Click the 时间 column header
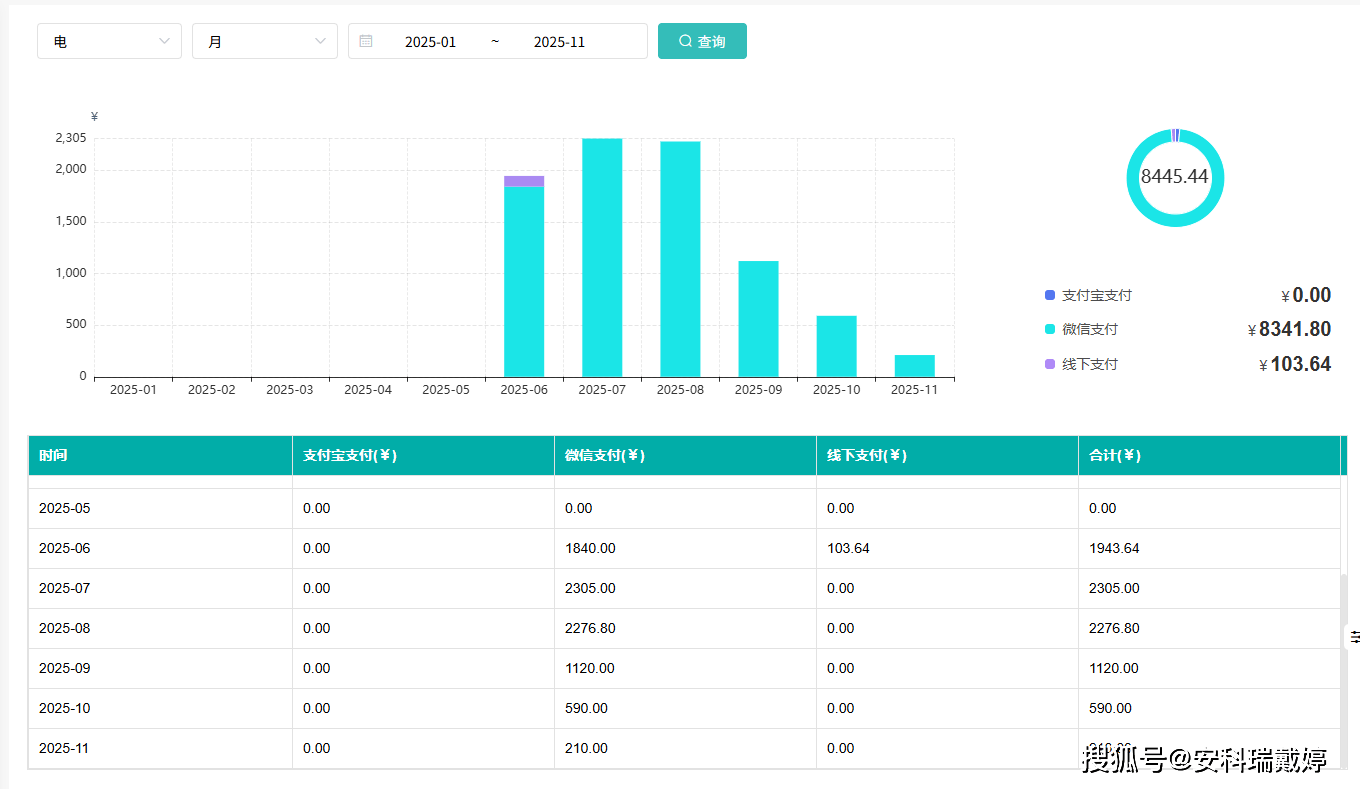The height and width of the screenshot is (789, 1360). tap(160, 455)
